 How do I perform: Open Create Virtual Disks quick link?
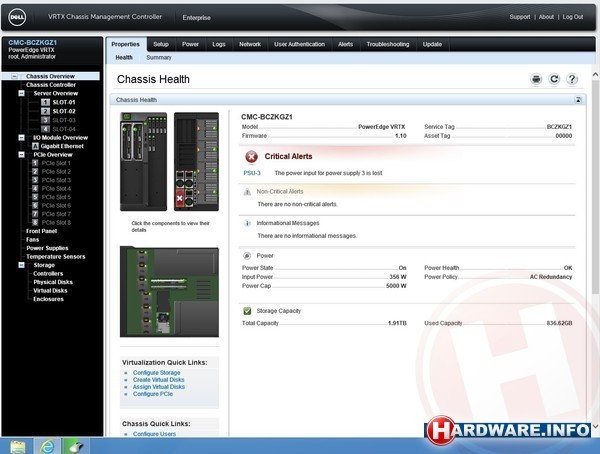(x=158, y=380)
